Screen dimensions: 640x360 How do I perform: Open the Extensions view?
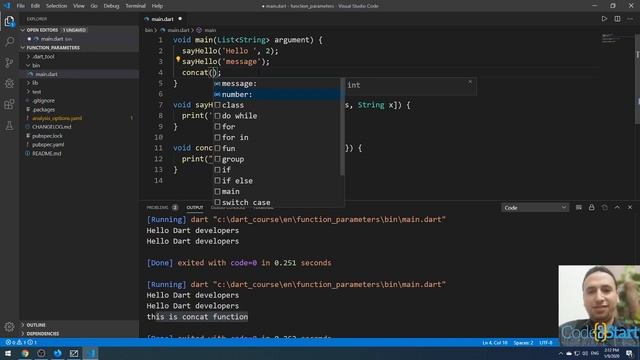pos(9,104)
